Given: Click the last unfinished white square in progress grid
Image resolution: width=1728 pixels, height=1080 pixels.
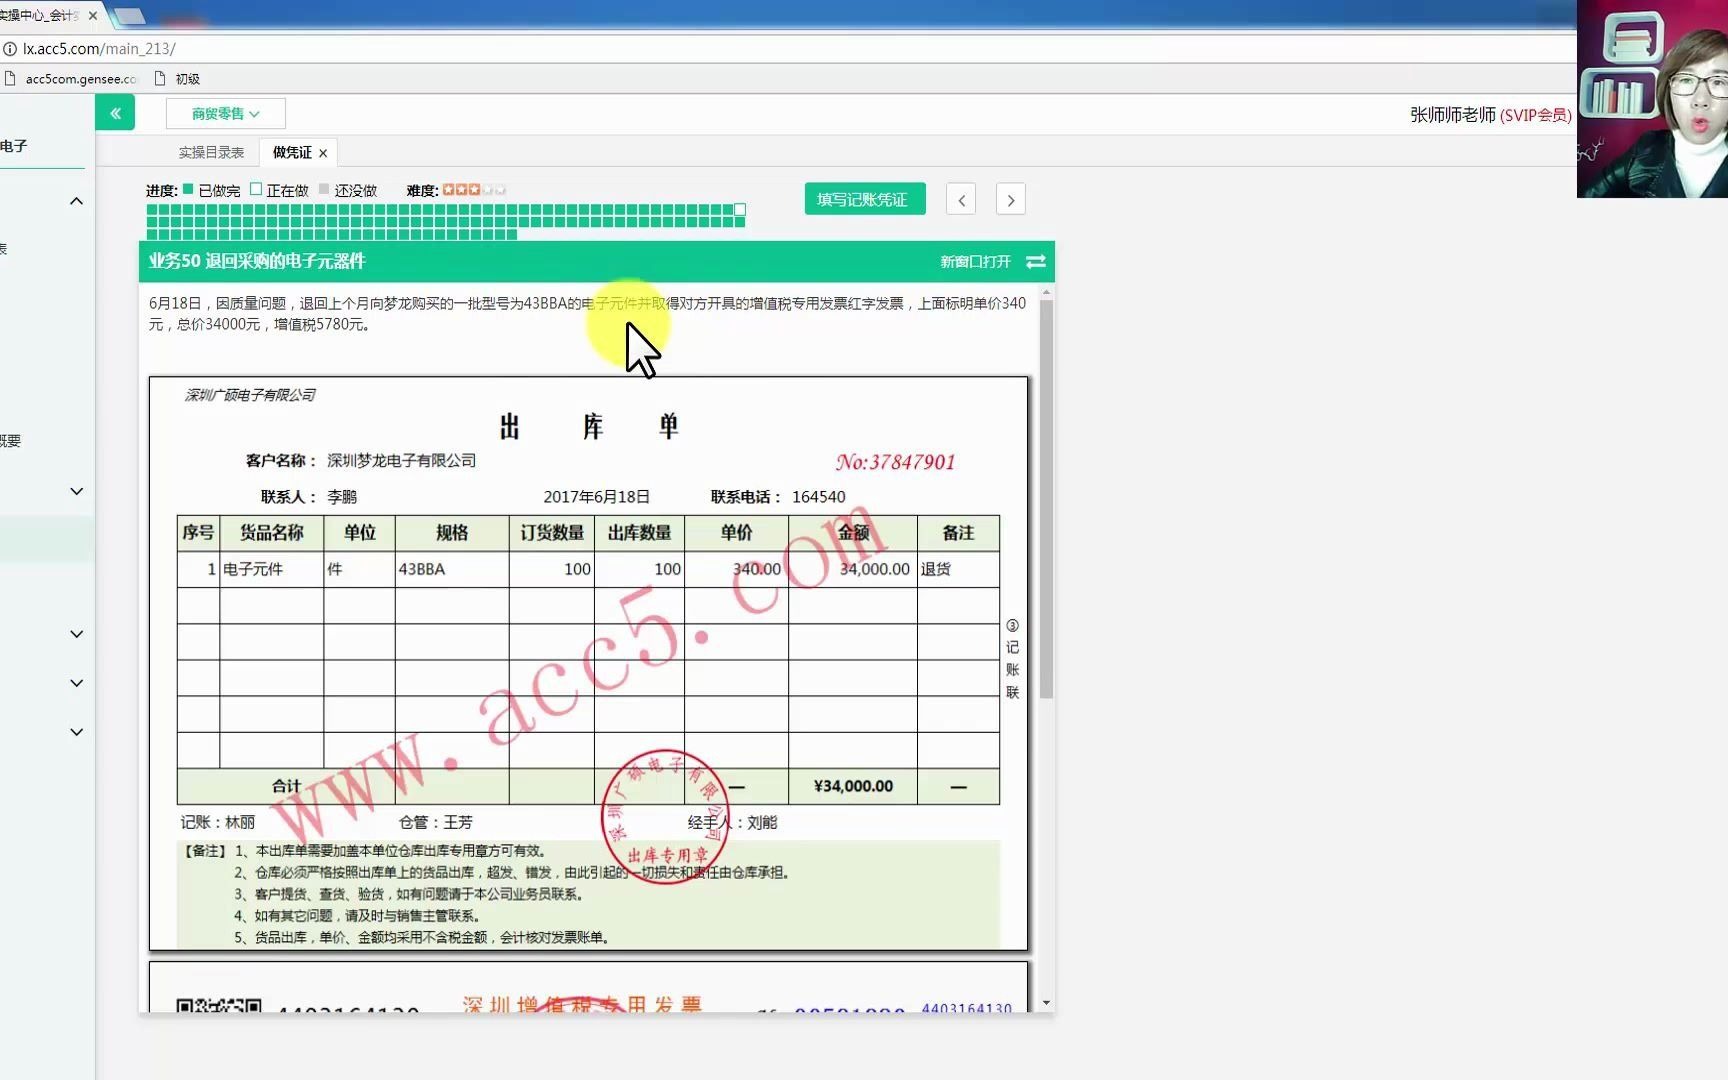Looking at the screenshot, I should pyautogui.click(x=739, y=210).
